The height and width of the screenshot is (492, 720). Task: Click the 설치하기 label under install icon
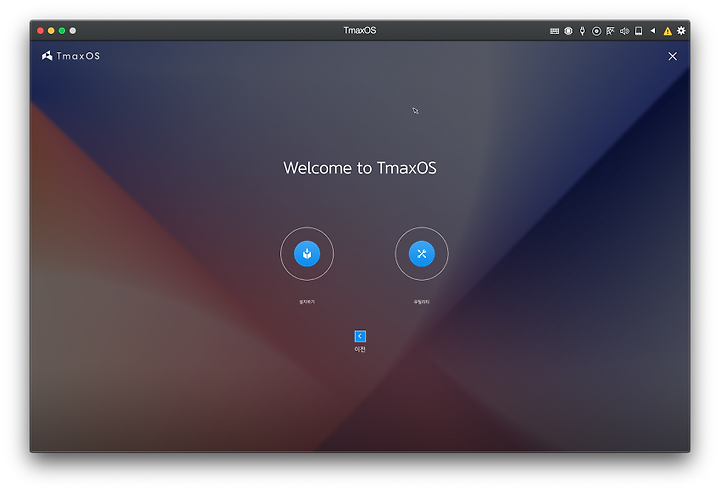(307, 302)
